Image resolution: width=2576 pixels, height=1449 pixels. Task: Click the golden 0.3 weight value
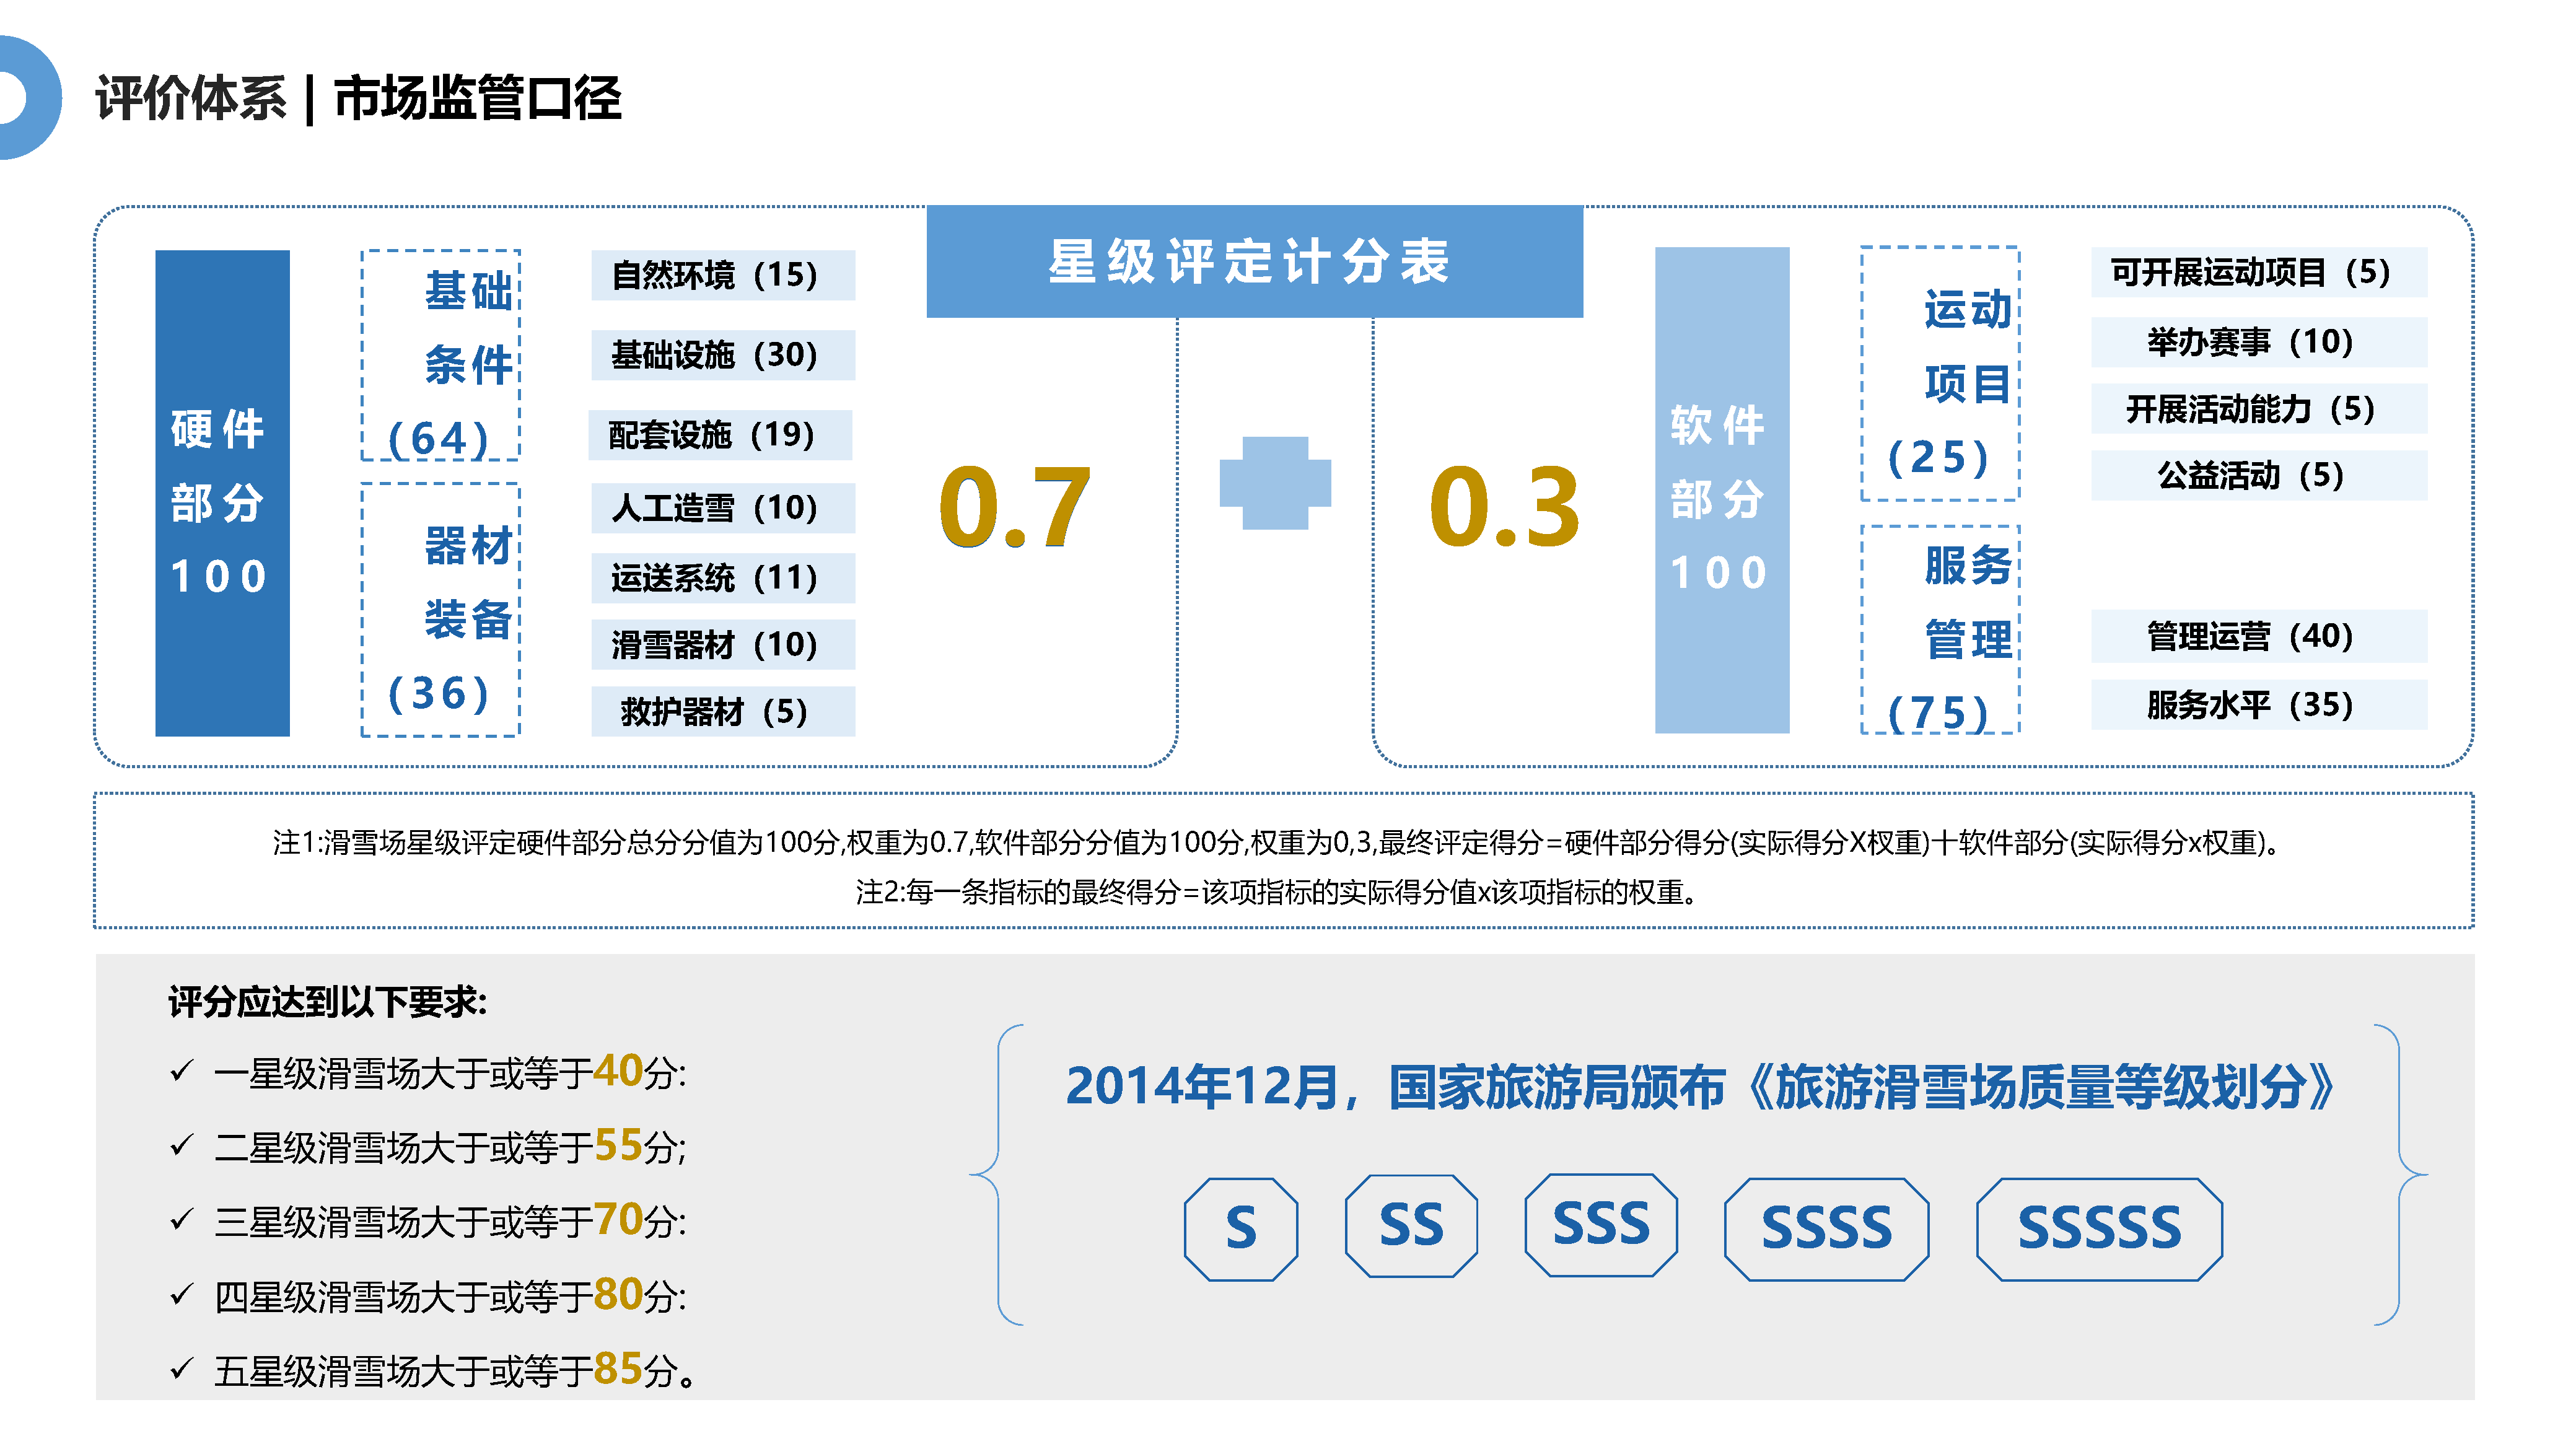[x=1504, y=508]
